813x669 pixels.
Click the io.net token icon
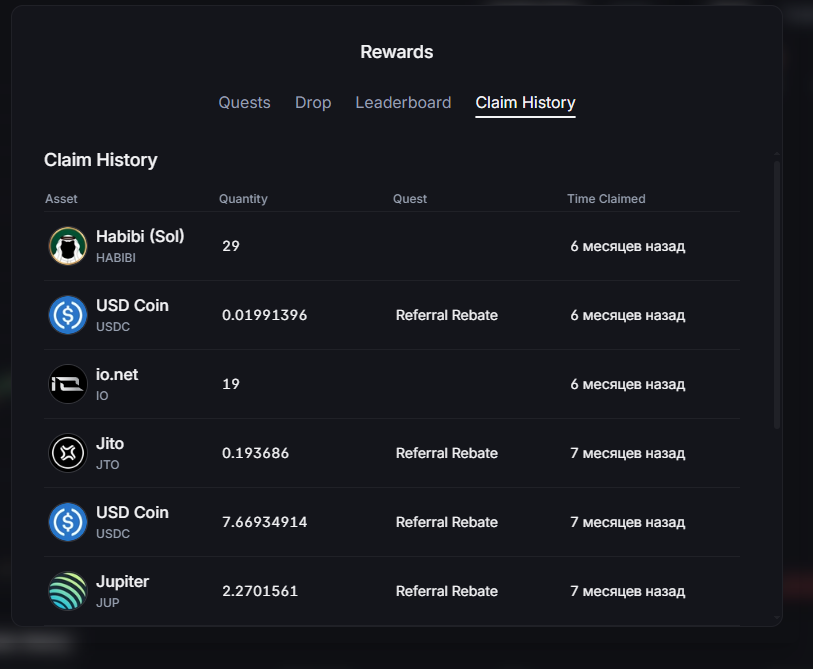coord(68,384)
